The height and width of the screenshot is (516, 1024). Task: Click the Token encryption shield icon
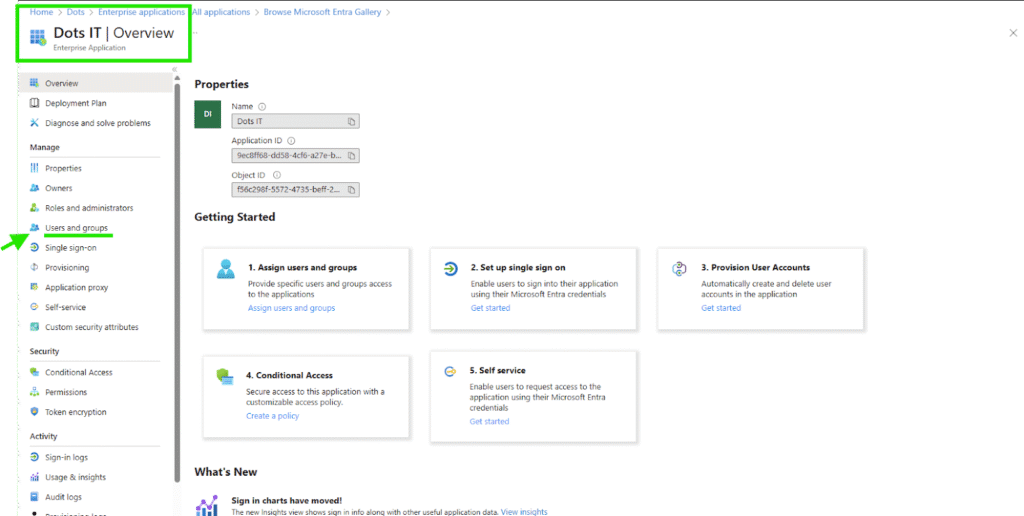35,412
